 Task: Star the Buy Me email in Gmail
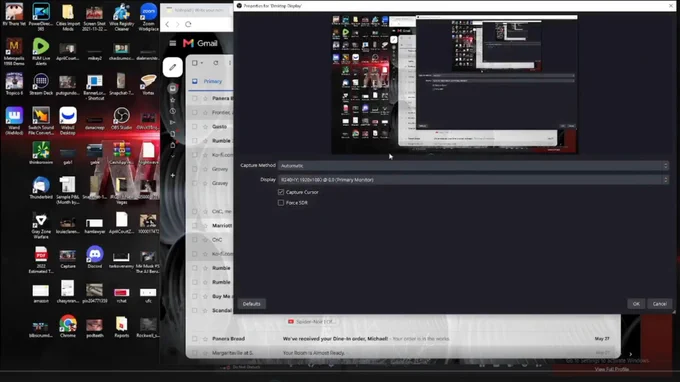[205, 296]
